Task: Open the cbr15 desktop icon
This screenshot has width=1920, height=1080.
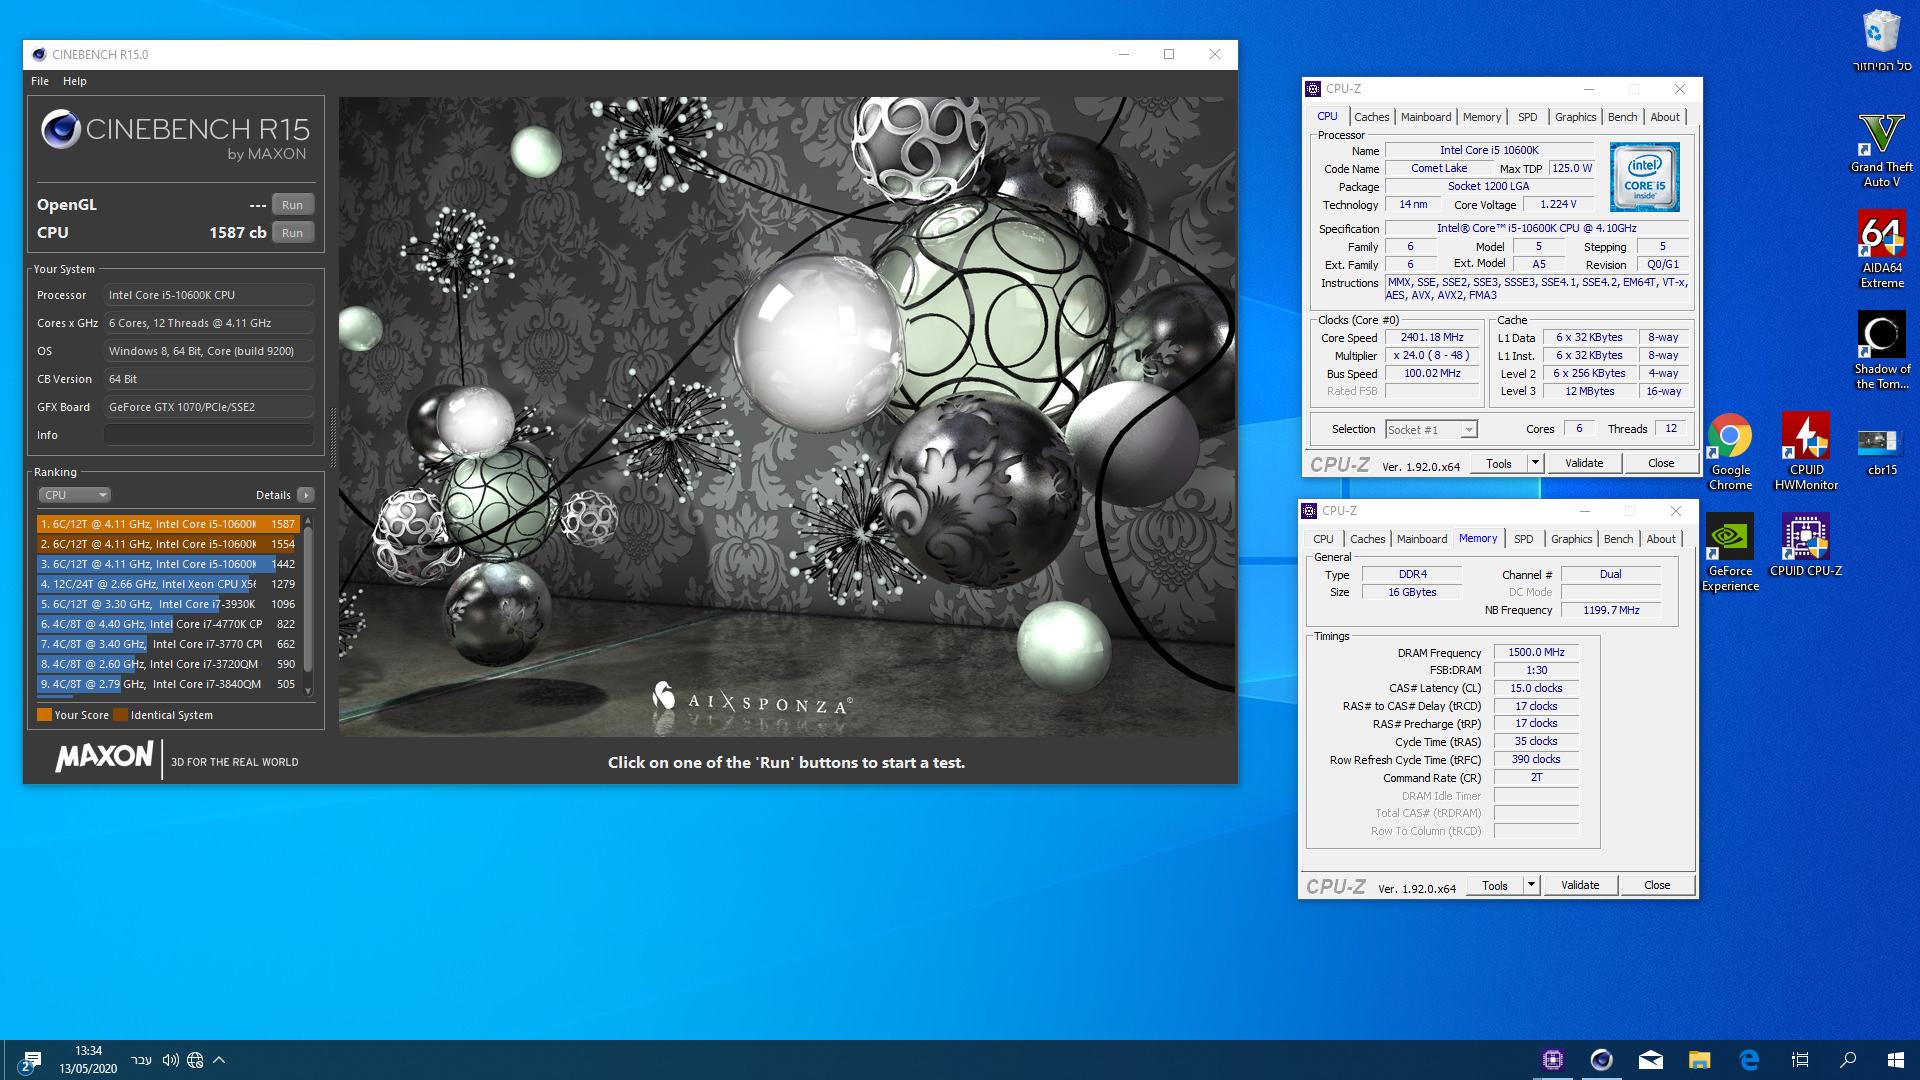Action: click(x=1881, y=450)
